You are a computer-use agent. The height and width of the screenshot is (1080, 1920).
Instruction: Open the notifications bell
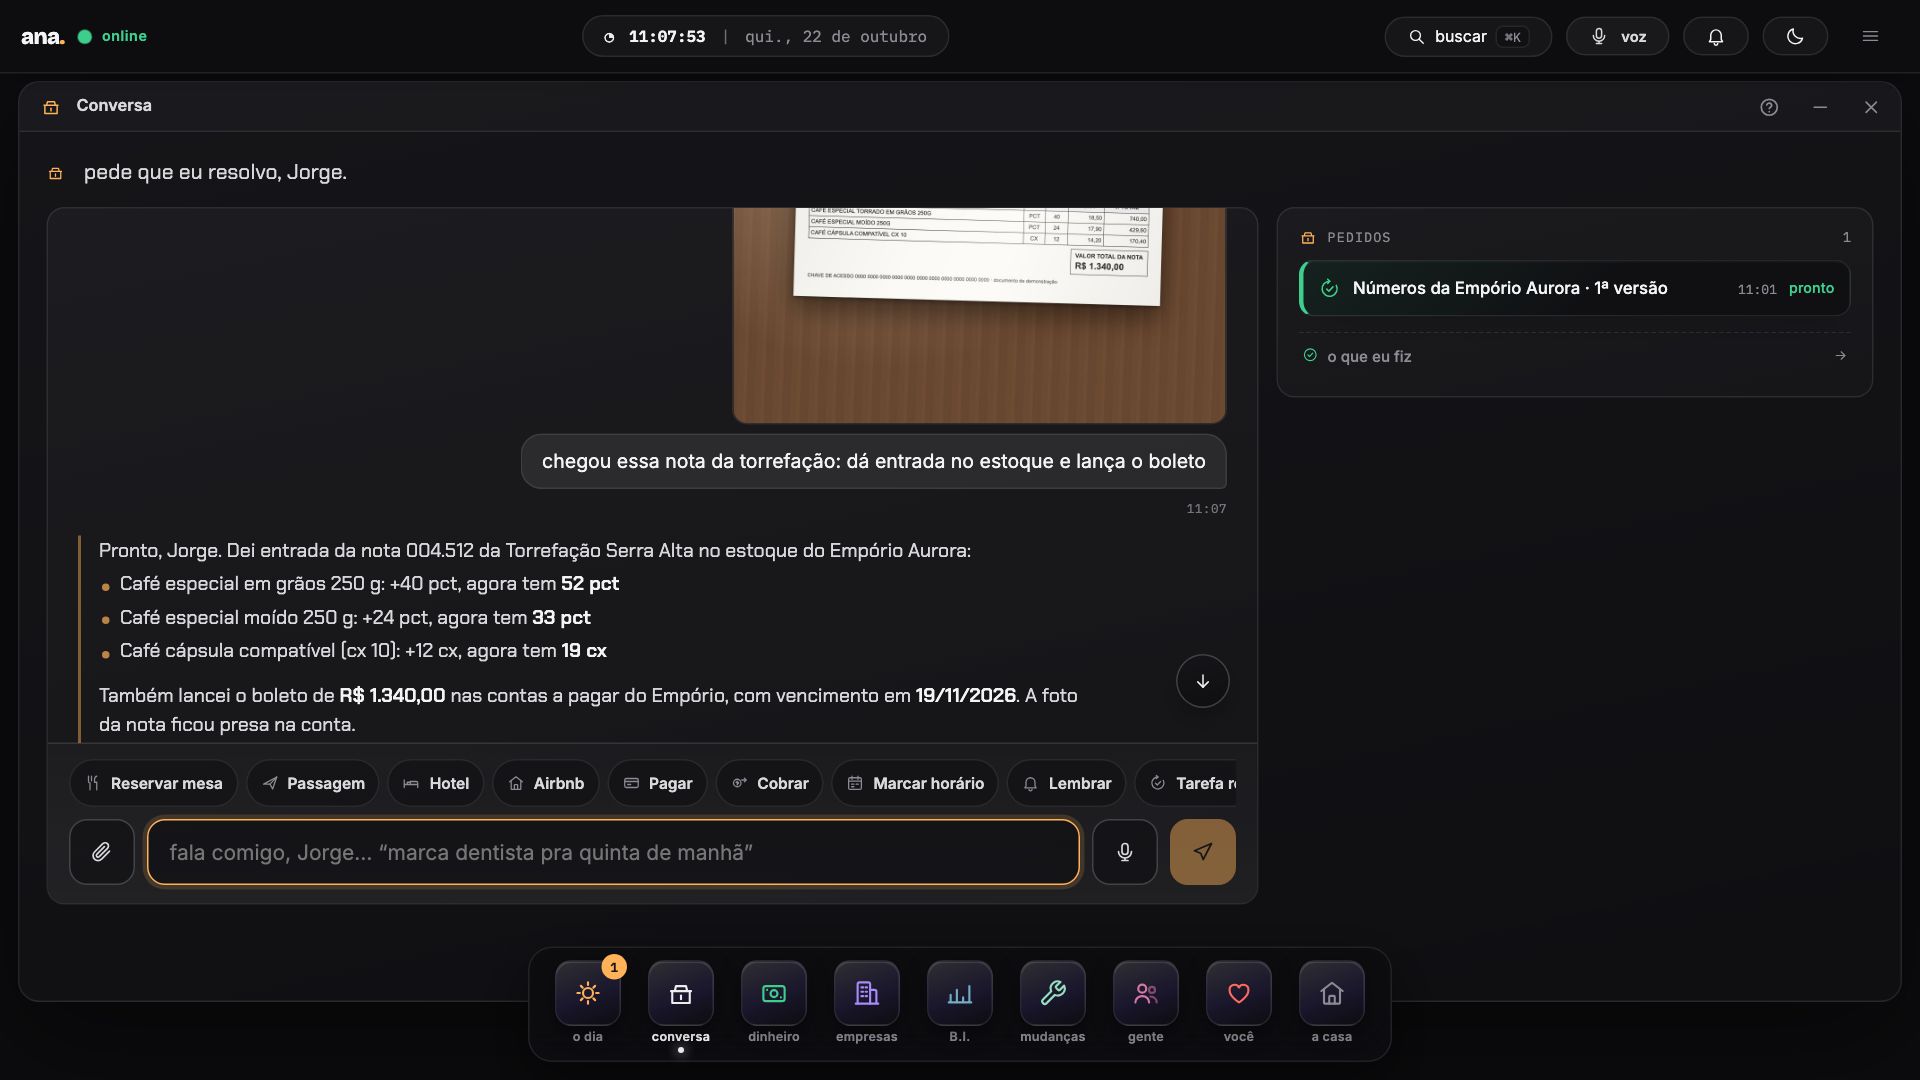1715,36
